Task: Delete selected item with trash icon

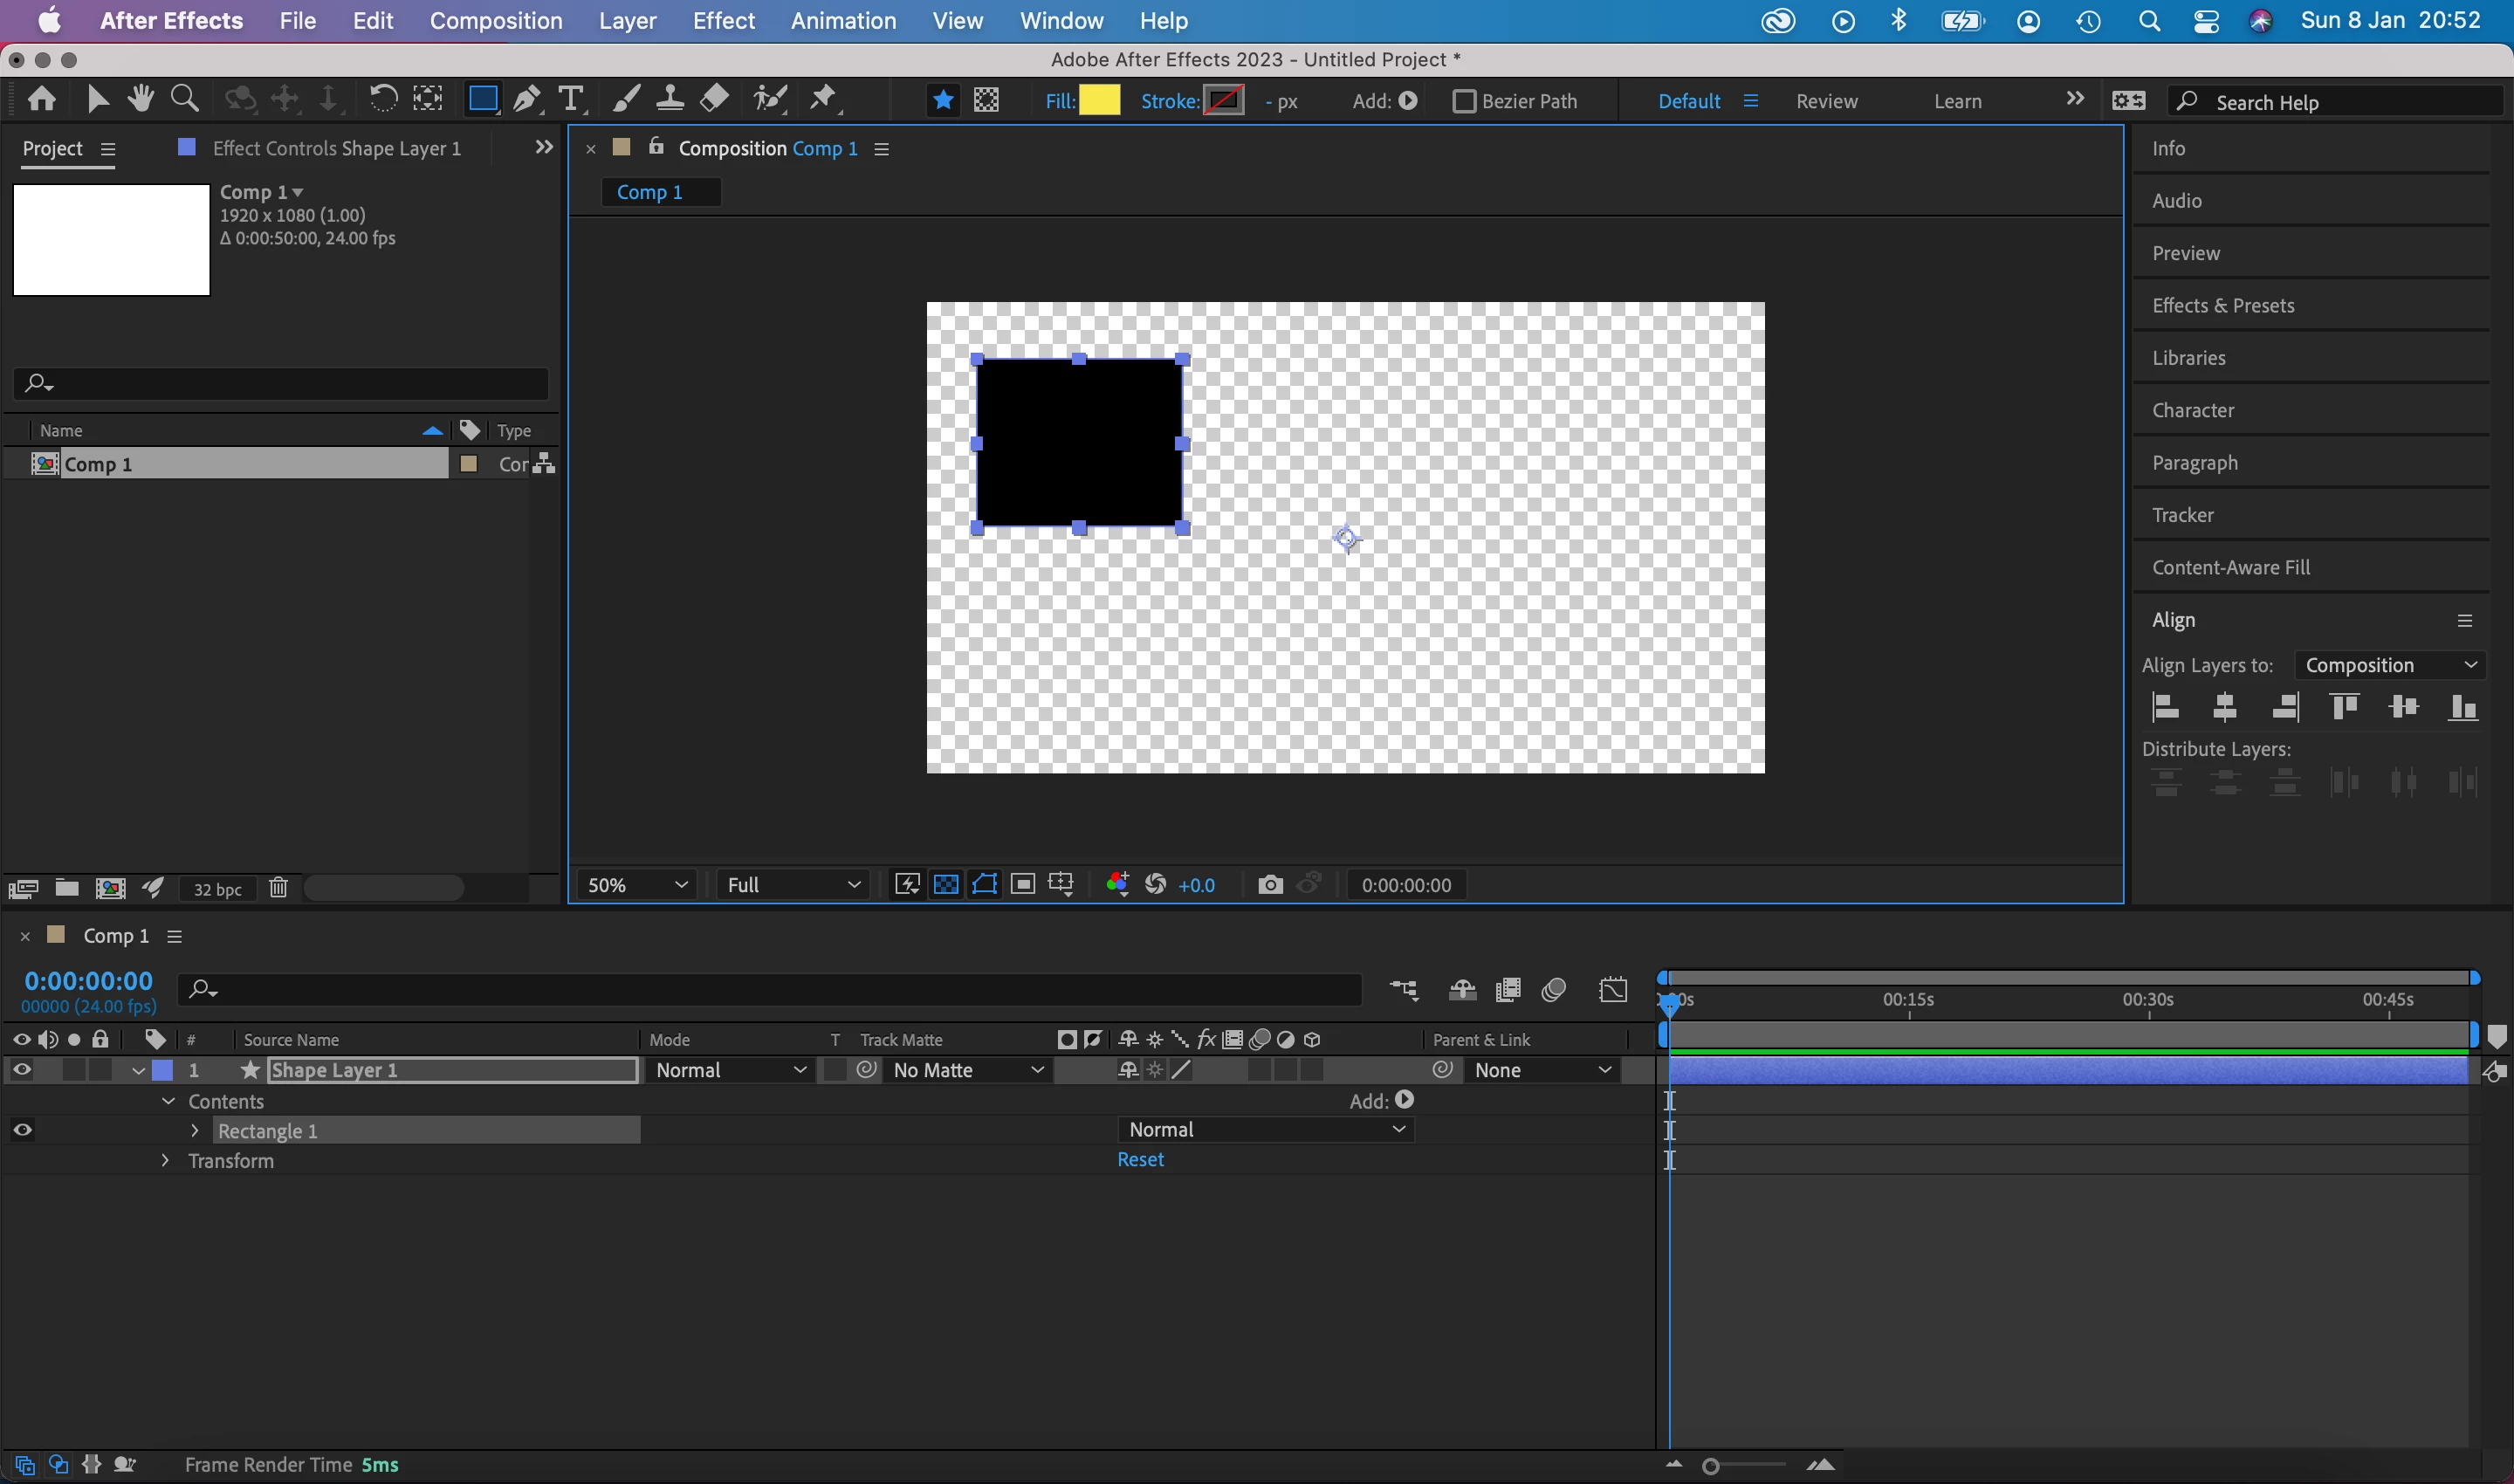Action: (278, 888)
